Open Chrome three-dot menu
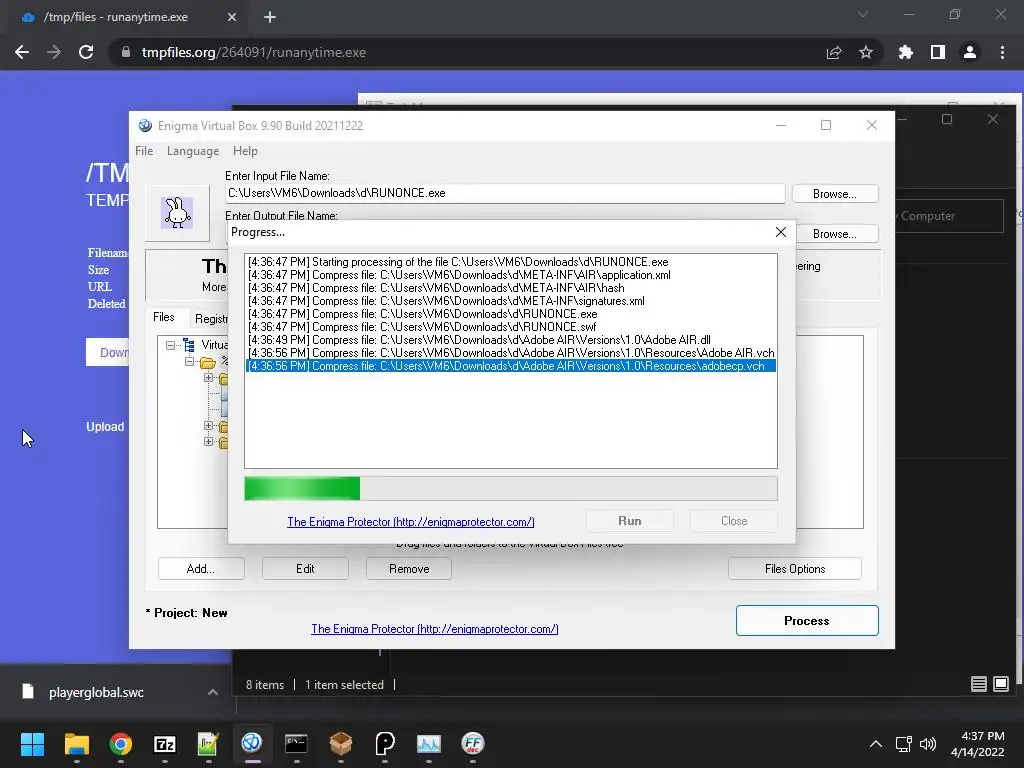Viewport: 1024px width, 768px height. click(x=1002, y=52)
